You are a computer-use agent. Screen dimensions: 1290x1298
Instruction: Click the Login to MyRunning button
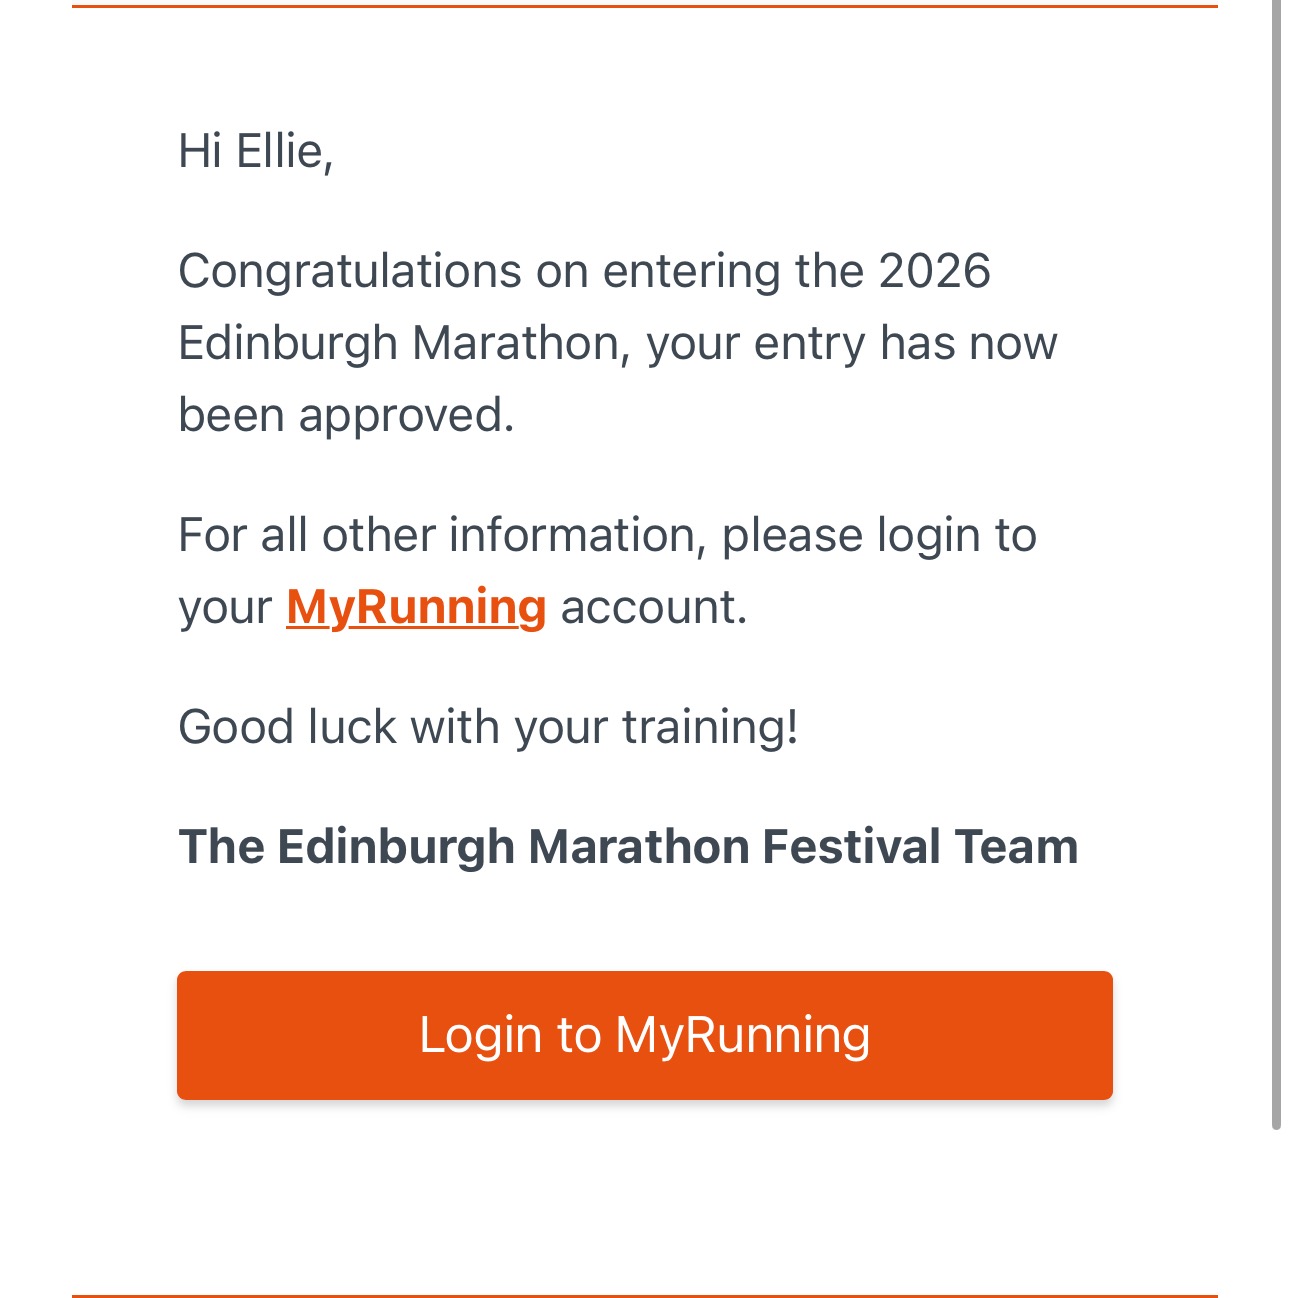coord(645,1035)
